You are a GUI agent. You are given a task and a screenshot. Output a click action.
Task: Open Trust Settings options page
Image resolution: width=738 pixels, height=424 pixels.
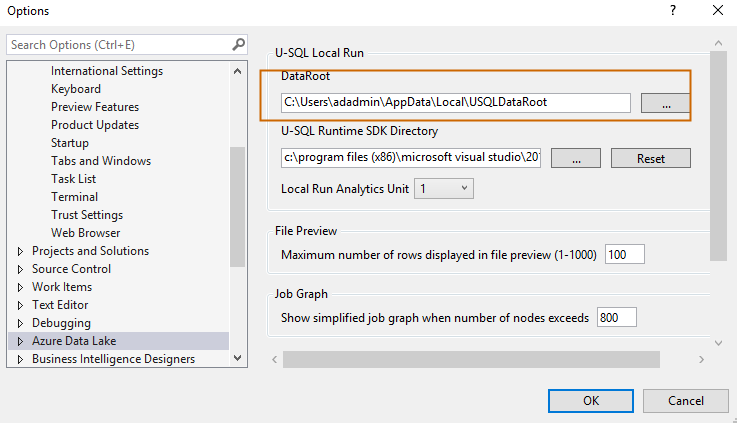(87, 215)
